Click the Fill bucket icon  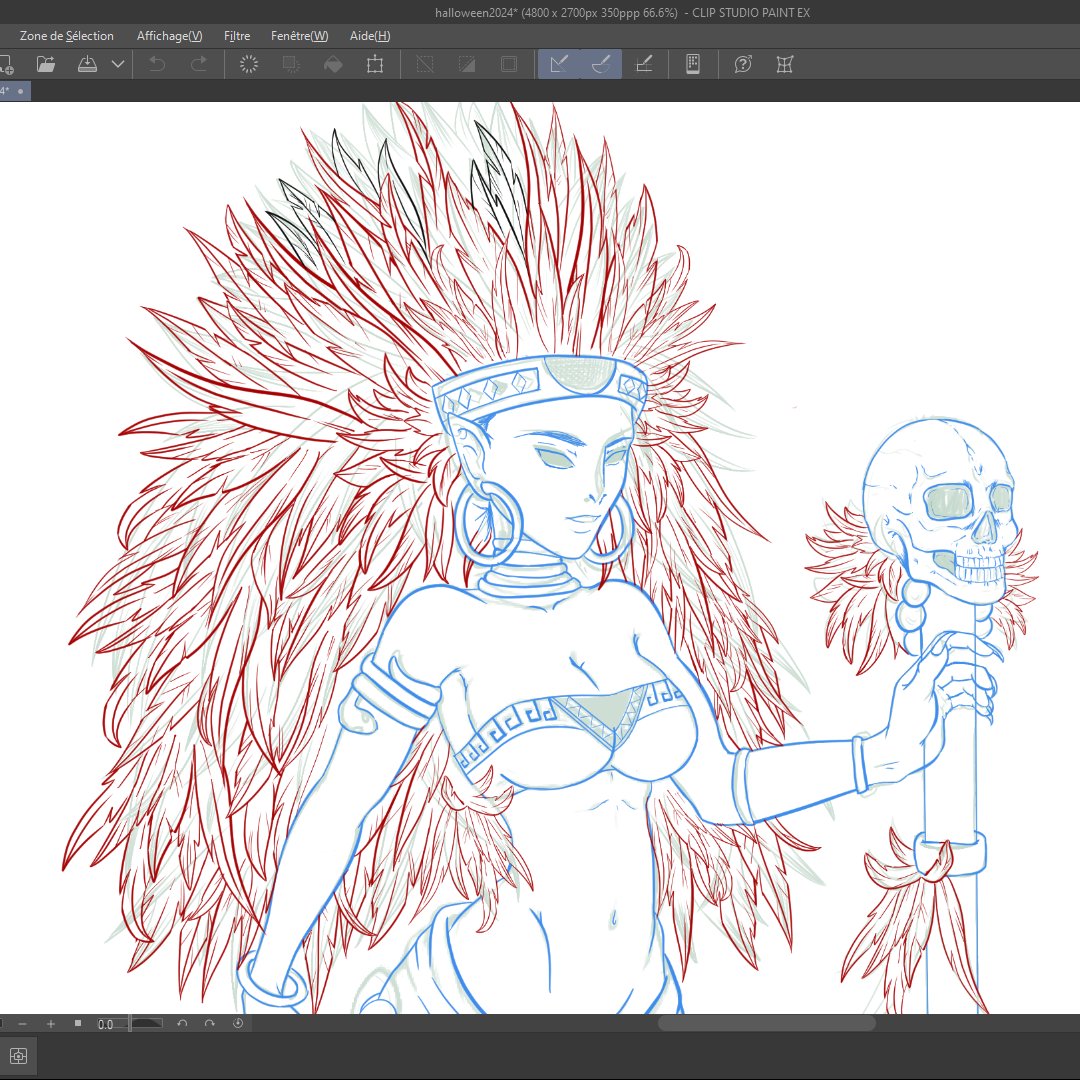[x=333, y=64]
